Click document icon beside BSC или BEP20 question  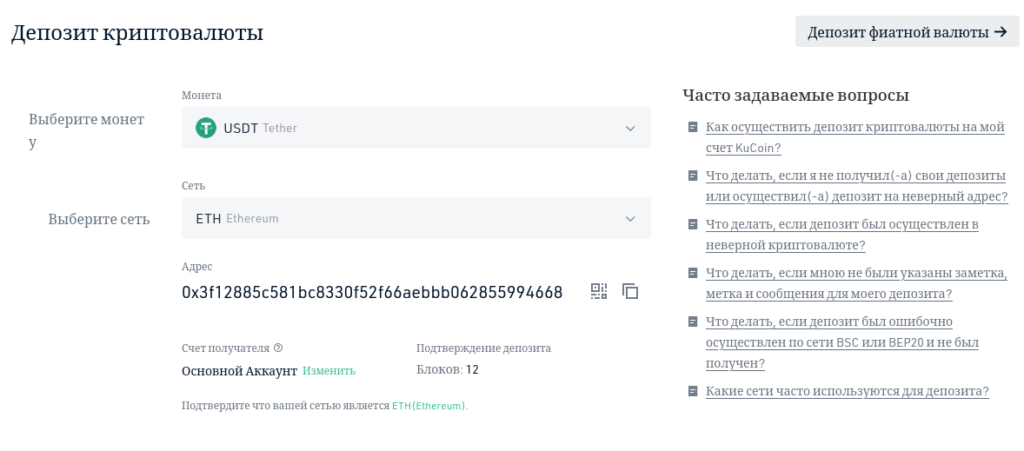click(x=692, y=322)
